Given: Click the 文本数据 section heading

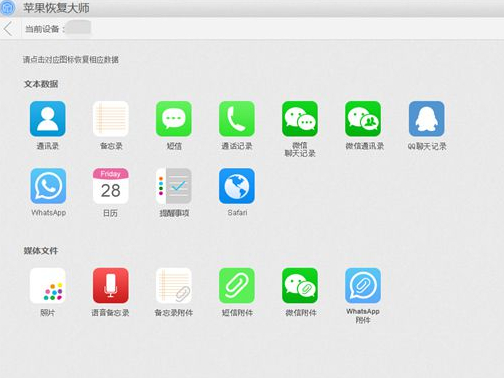Looking at the screenshot, I should coord(41,84).
